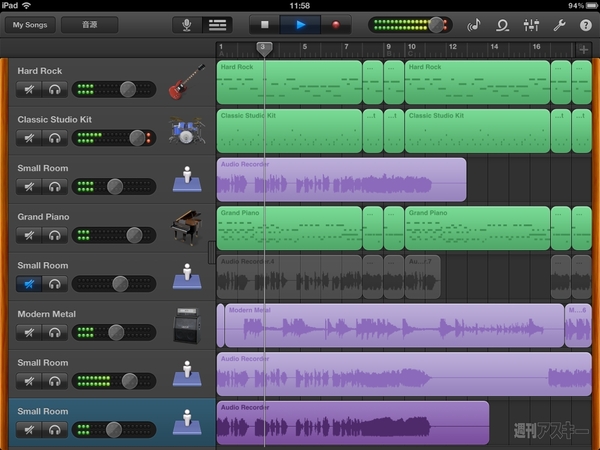Switch to the instrument microphone view
600x450 pixels.
[187, 24]
